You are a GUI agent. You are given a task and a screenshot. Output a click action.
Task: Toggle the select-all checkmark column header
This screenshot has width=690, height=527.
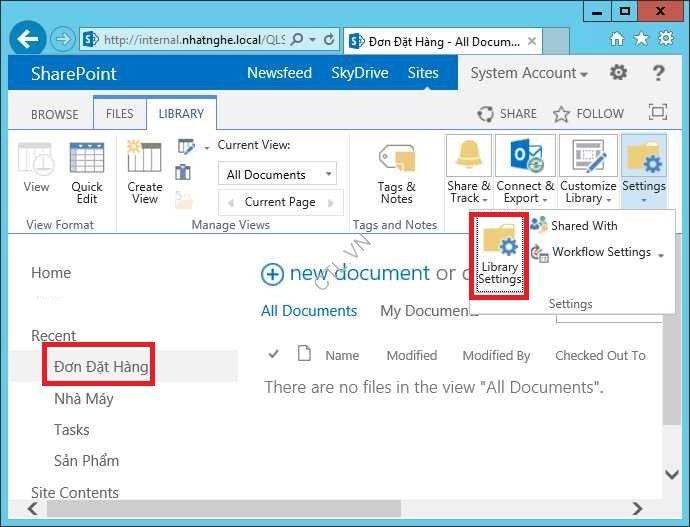tap(274, 354)
